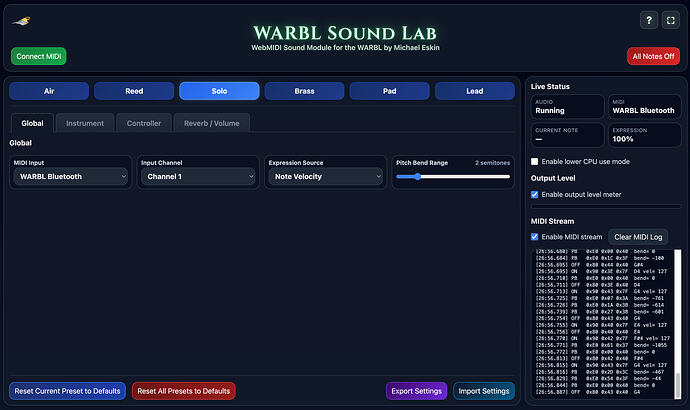Click the 'Live Status' heading

(x=550, y=87)
